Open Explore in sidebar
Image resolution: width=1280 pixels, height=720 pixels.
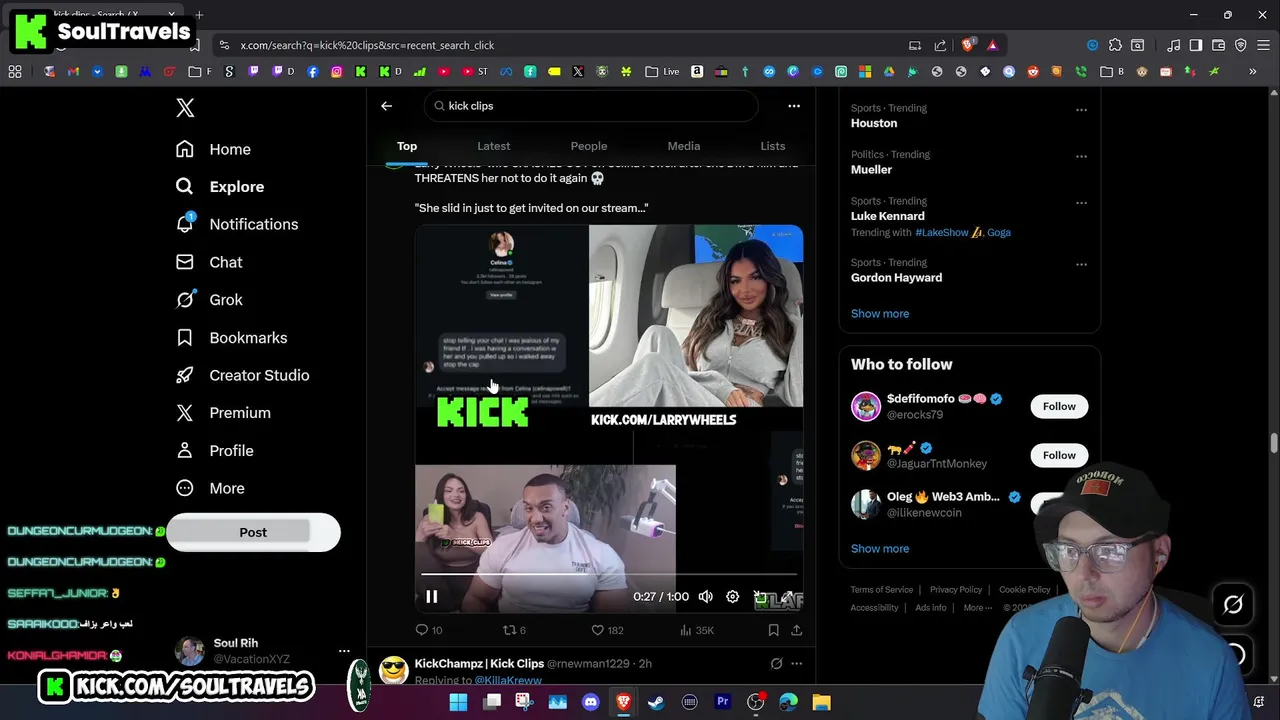(x=220, y=187)
